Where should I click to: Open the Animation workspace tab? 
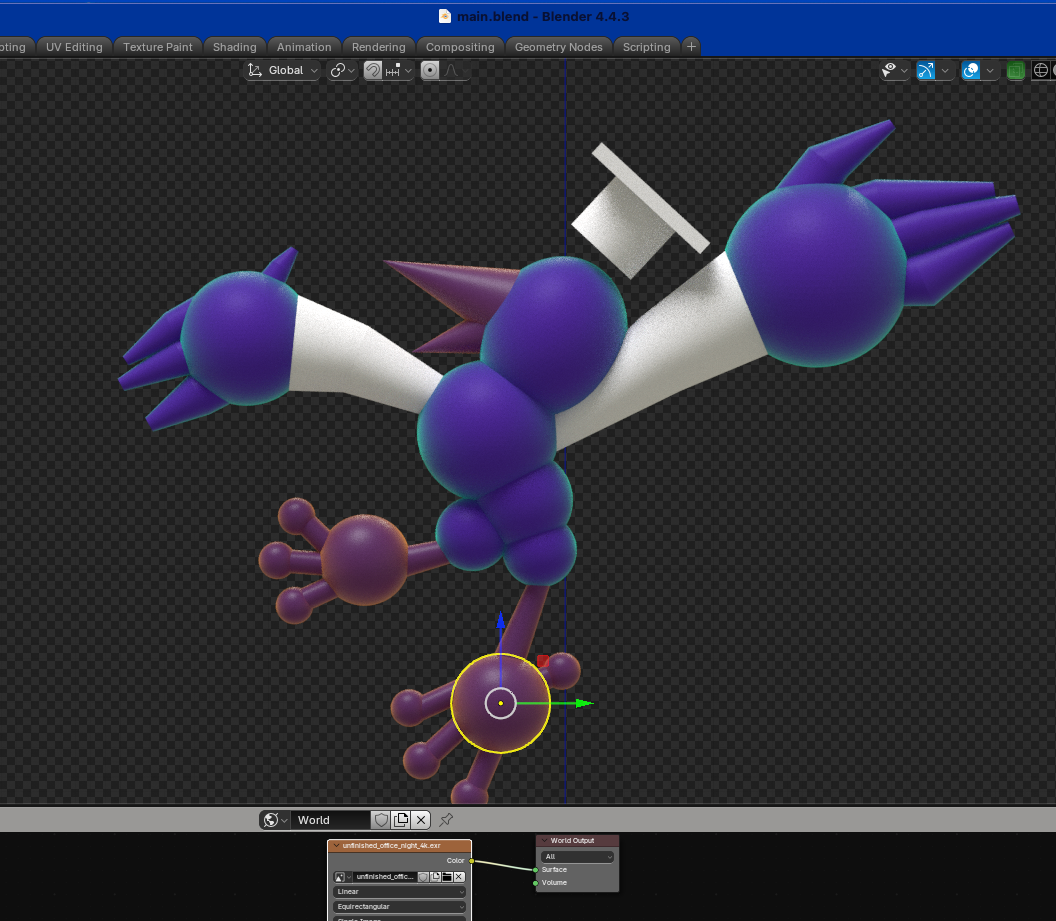point(304,47)
